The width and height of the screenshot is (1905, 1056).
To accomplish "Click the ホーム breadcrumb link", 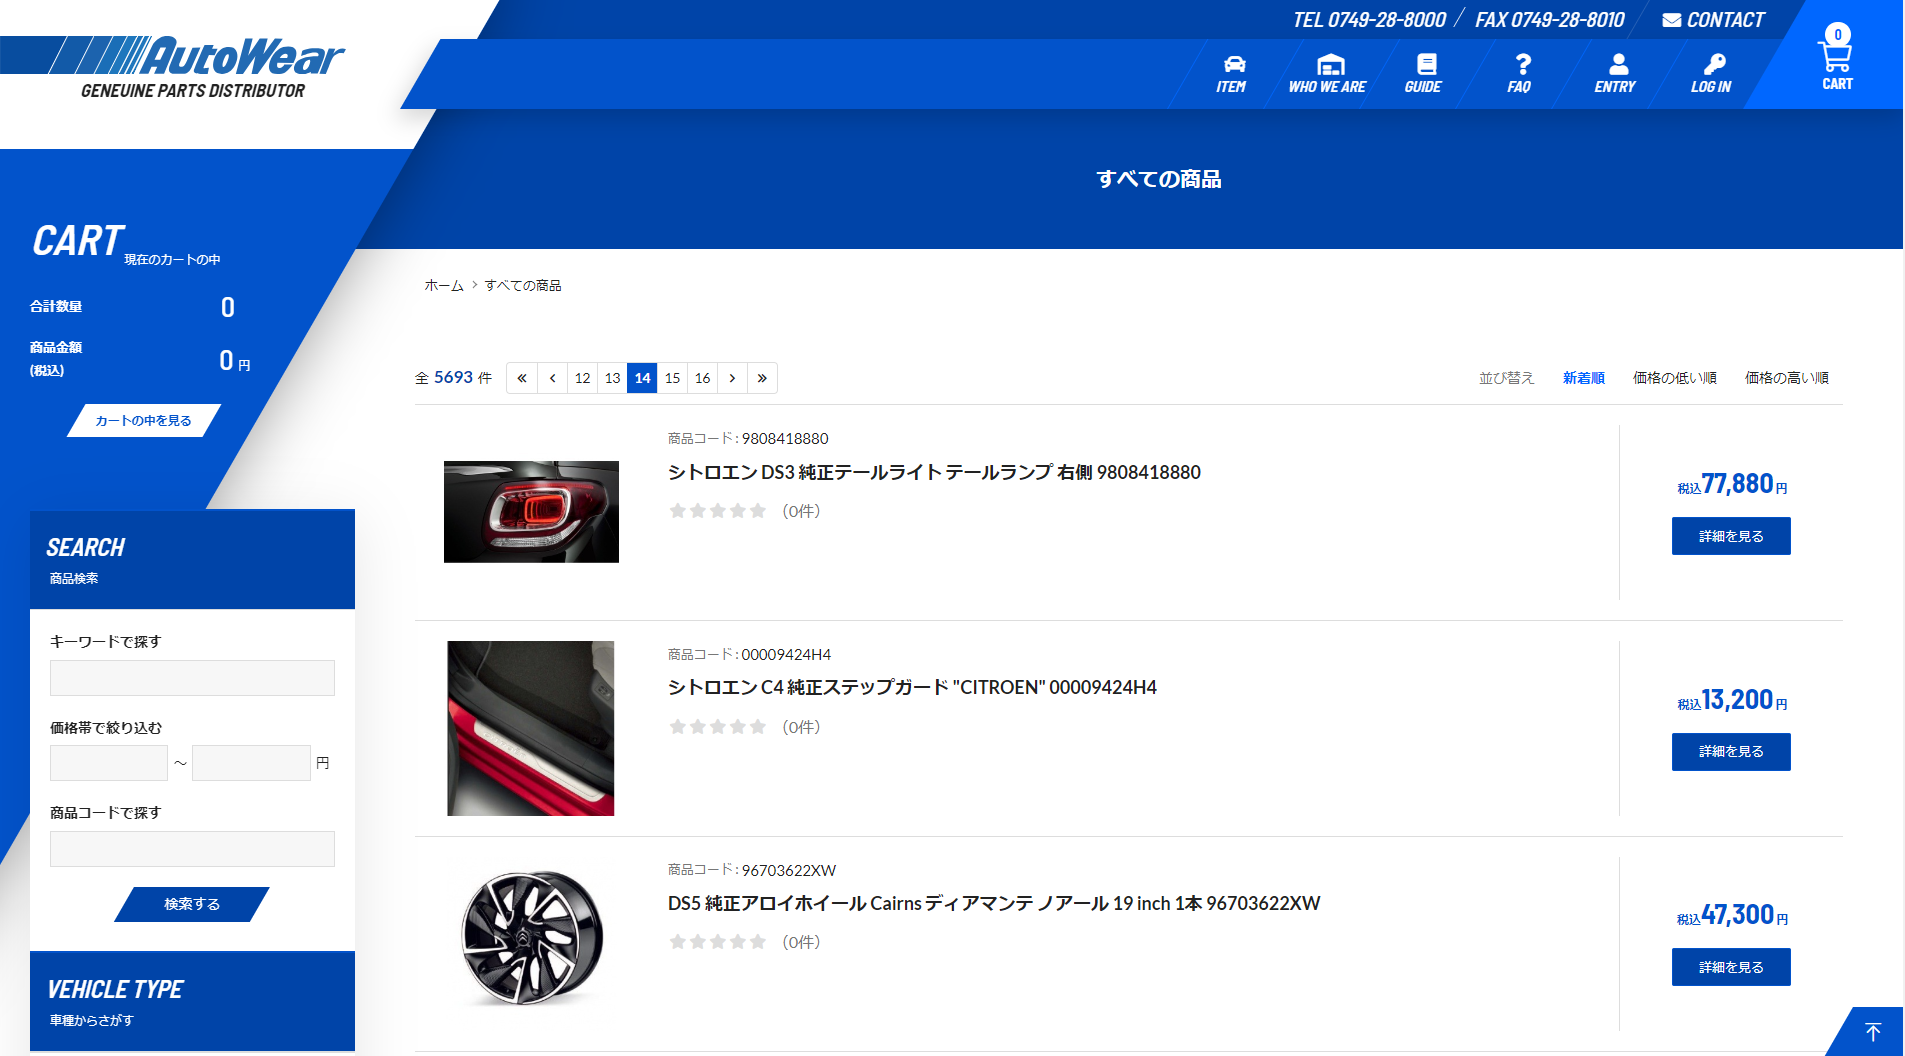I will [x=444, y=286].
